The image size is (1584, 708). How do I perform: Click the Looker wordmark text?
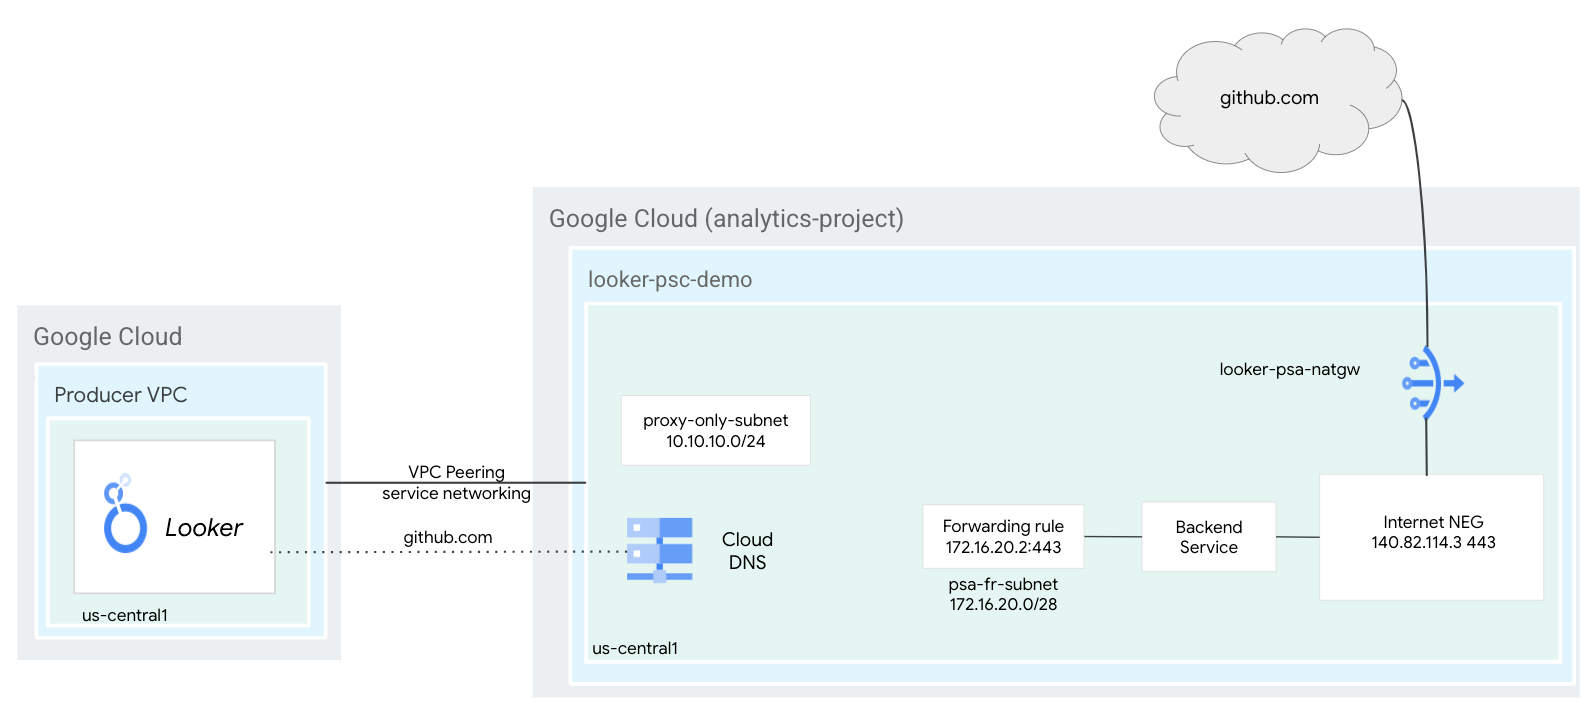[203, 528]
